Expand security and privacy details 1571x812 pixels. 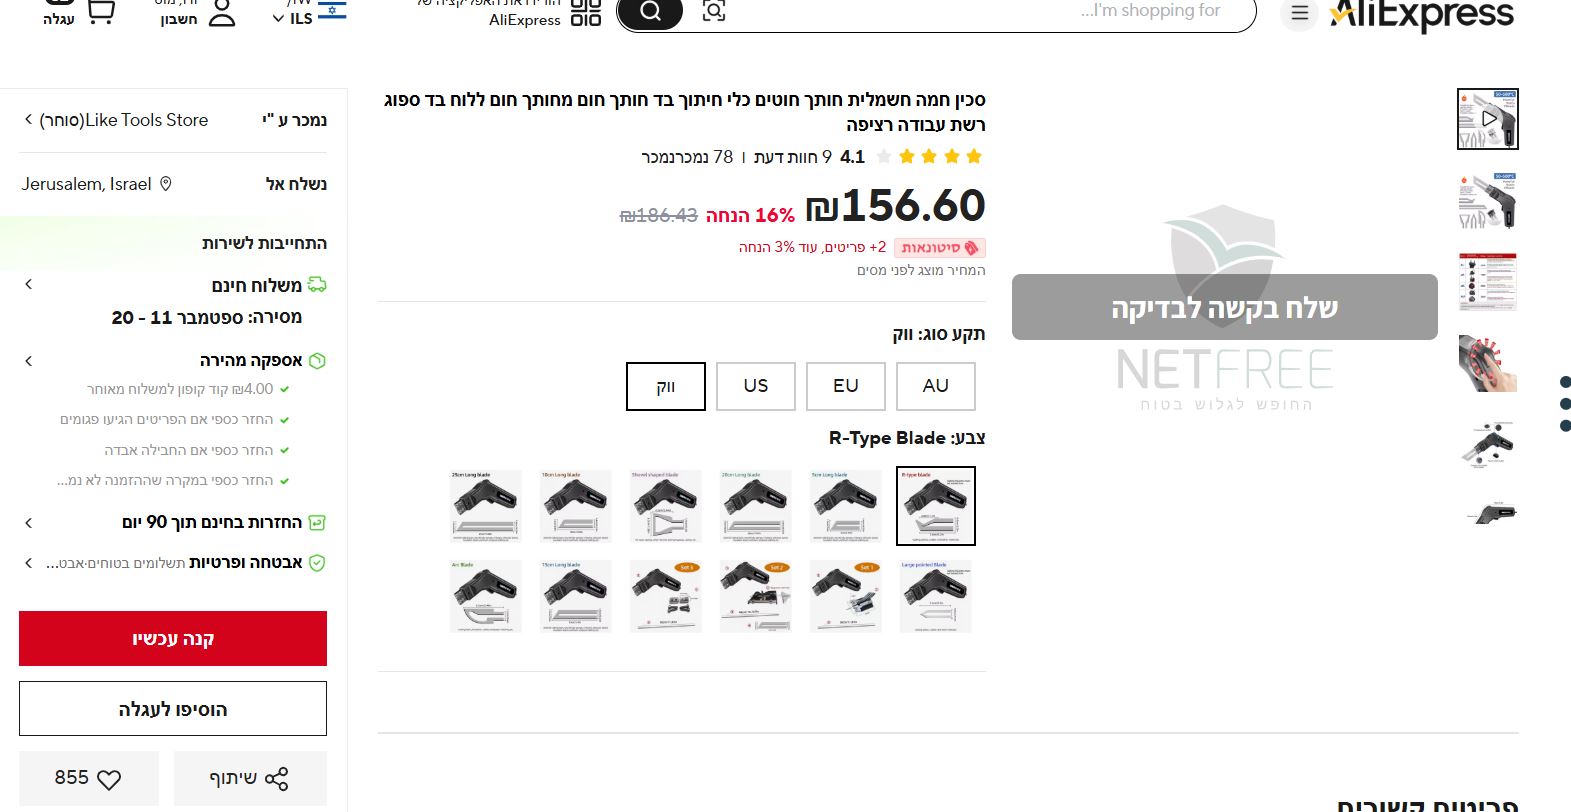click(x=29, y=563)
